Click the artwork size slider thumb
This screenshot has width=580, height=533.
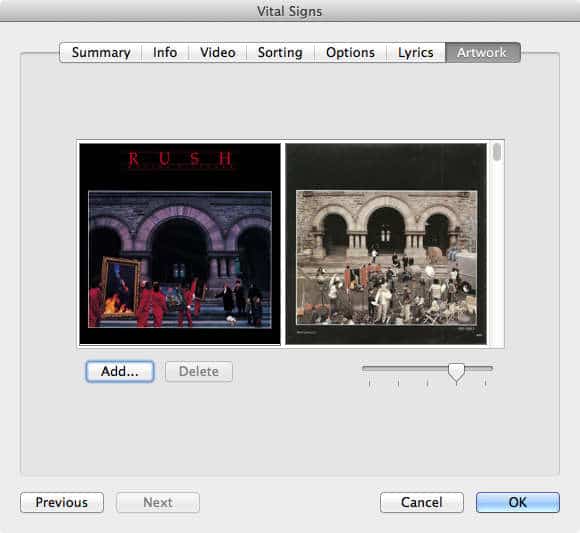click(456, 372)
